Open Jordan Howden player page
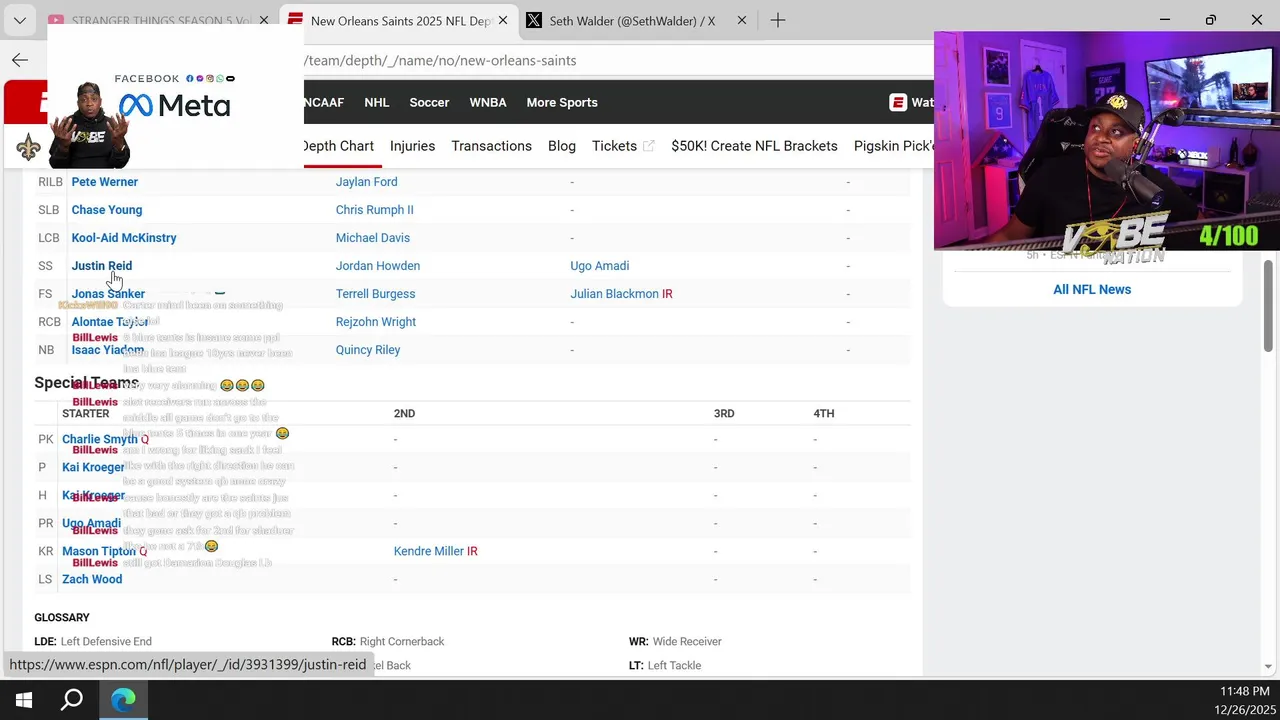Image resolution: width=1280 pixels, height=720 pixels. click(x=377, y=266)
